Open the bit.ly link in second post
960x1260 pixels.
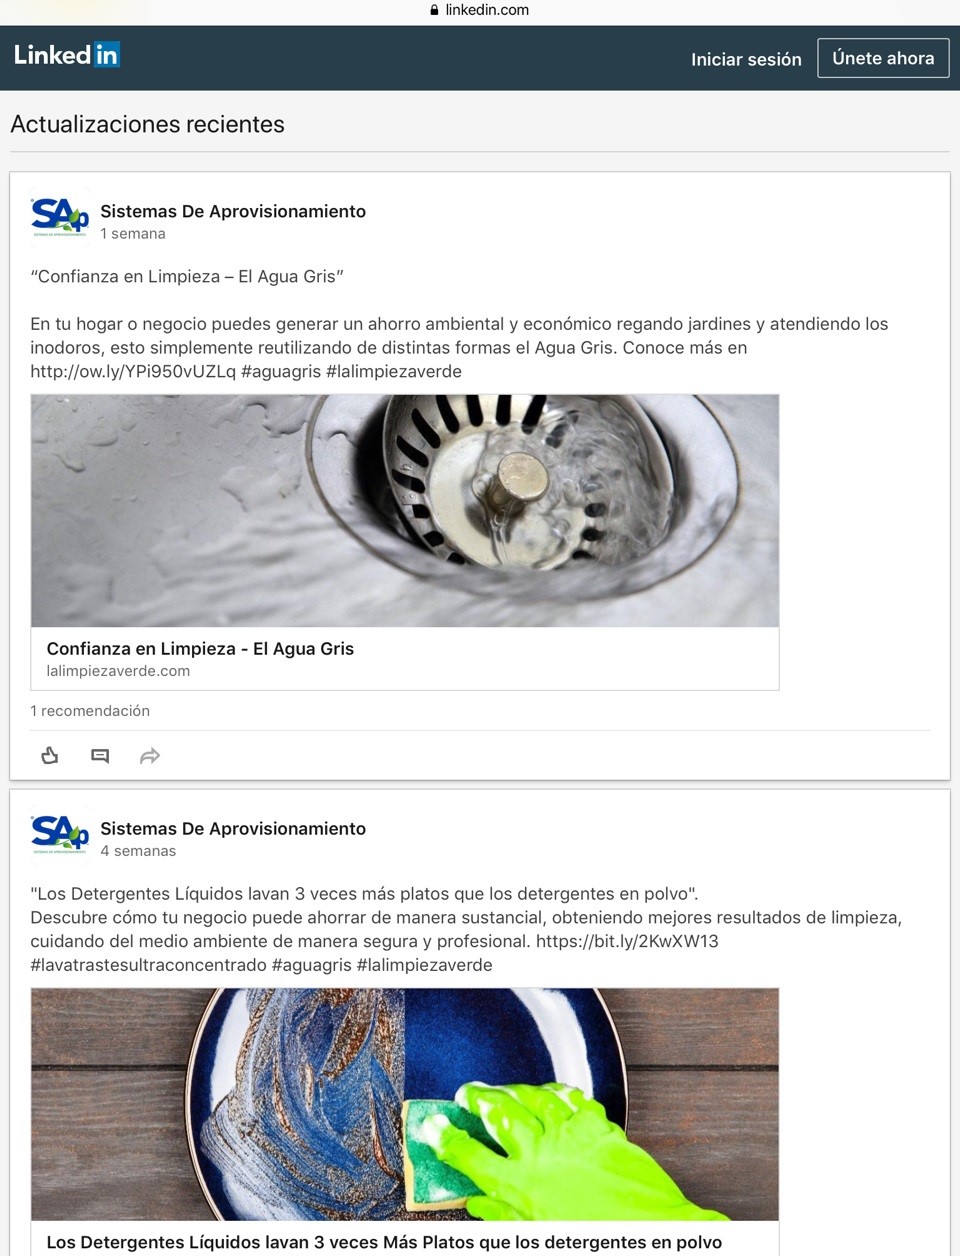pyautogui.click(x=627, y=941)
